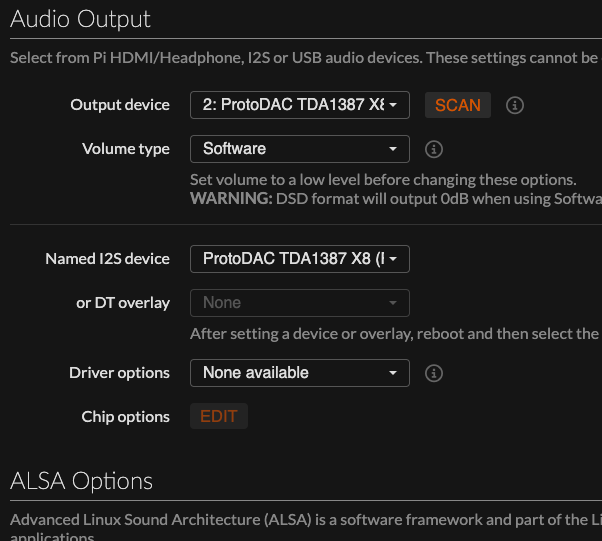Click the orange SCAN button
The width and height of the screenshot is (602, 541).
click(458, 105)
